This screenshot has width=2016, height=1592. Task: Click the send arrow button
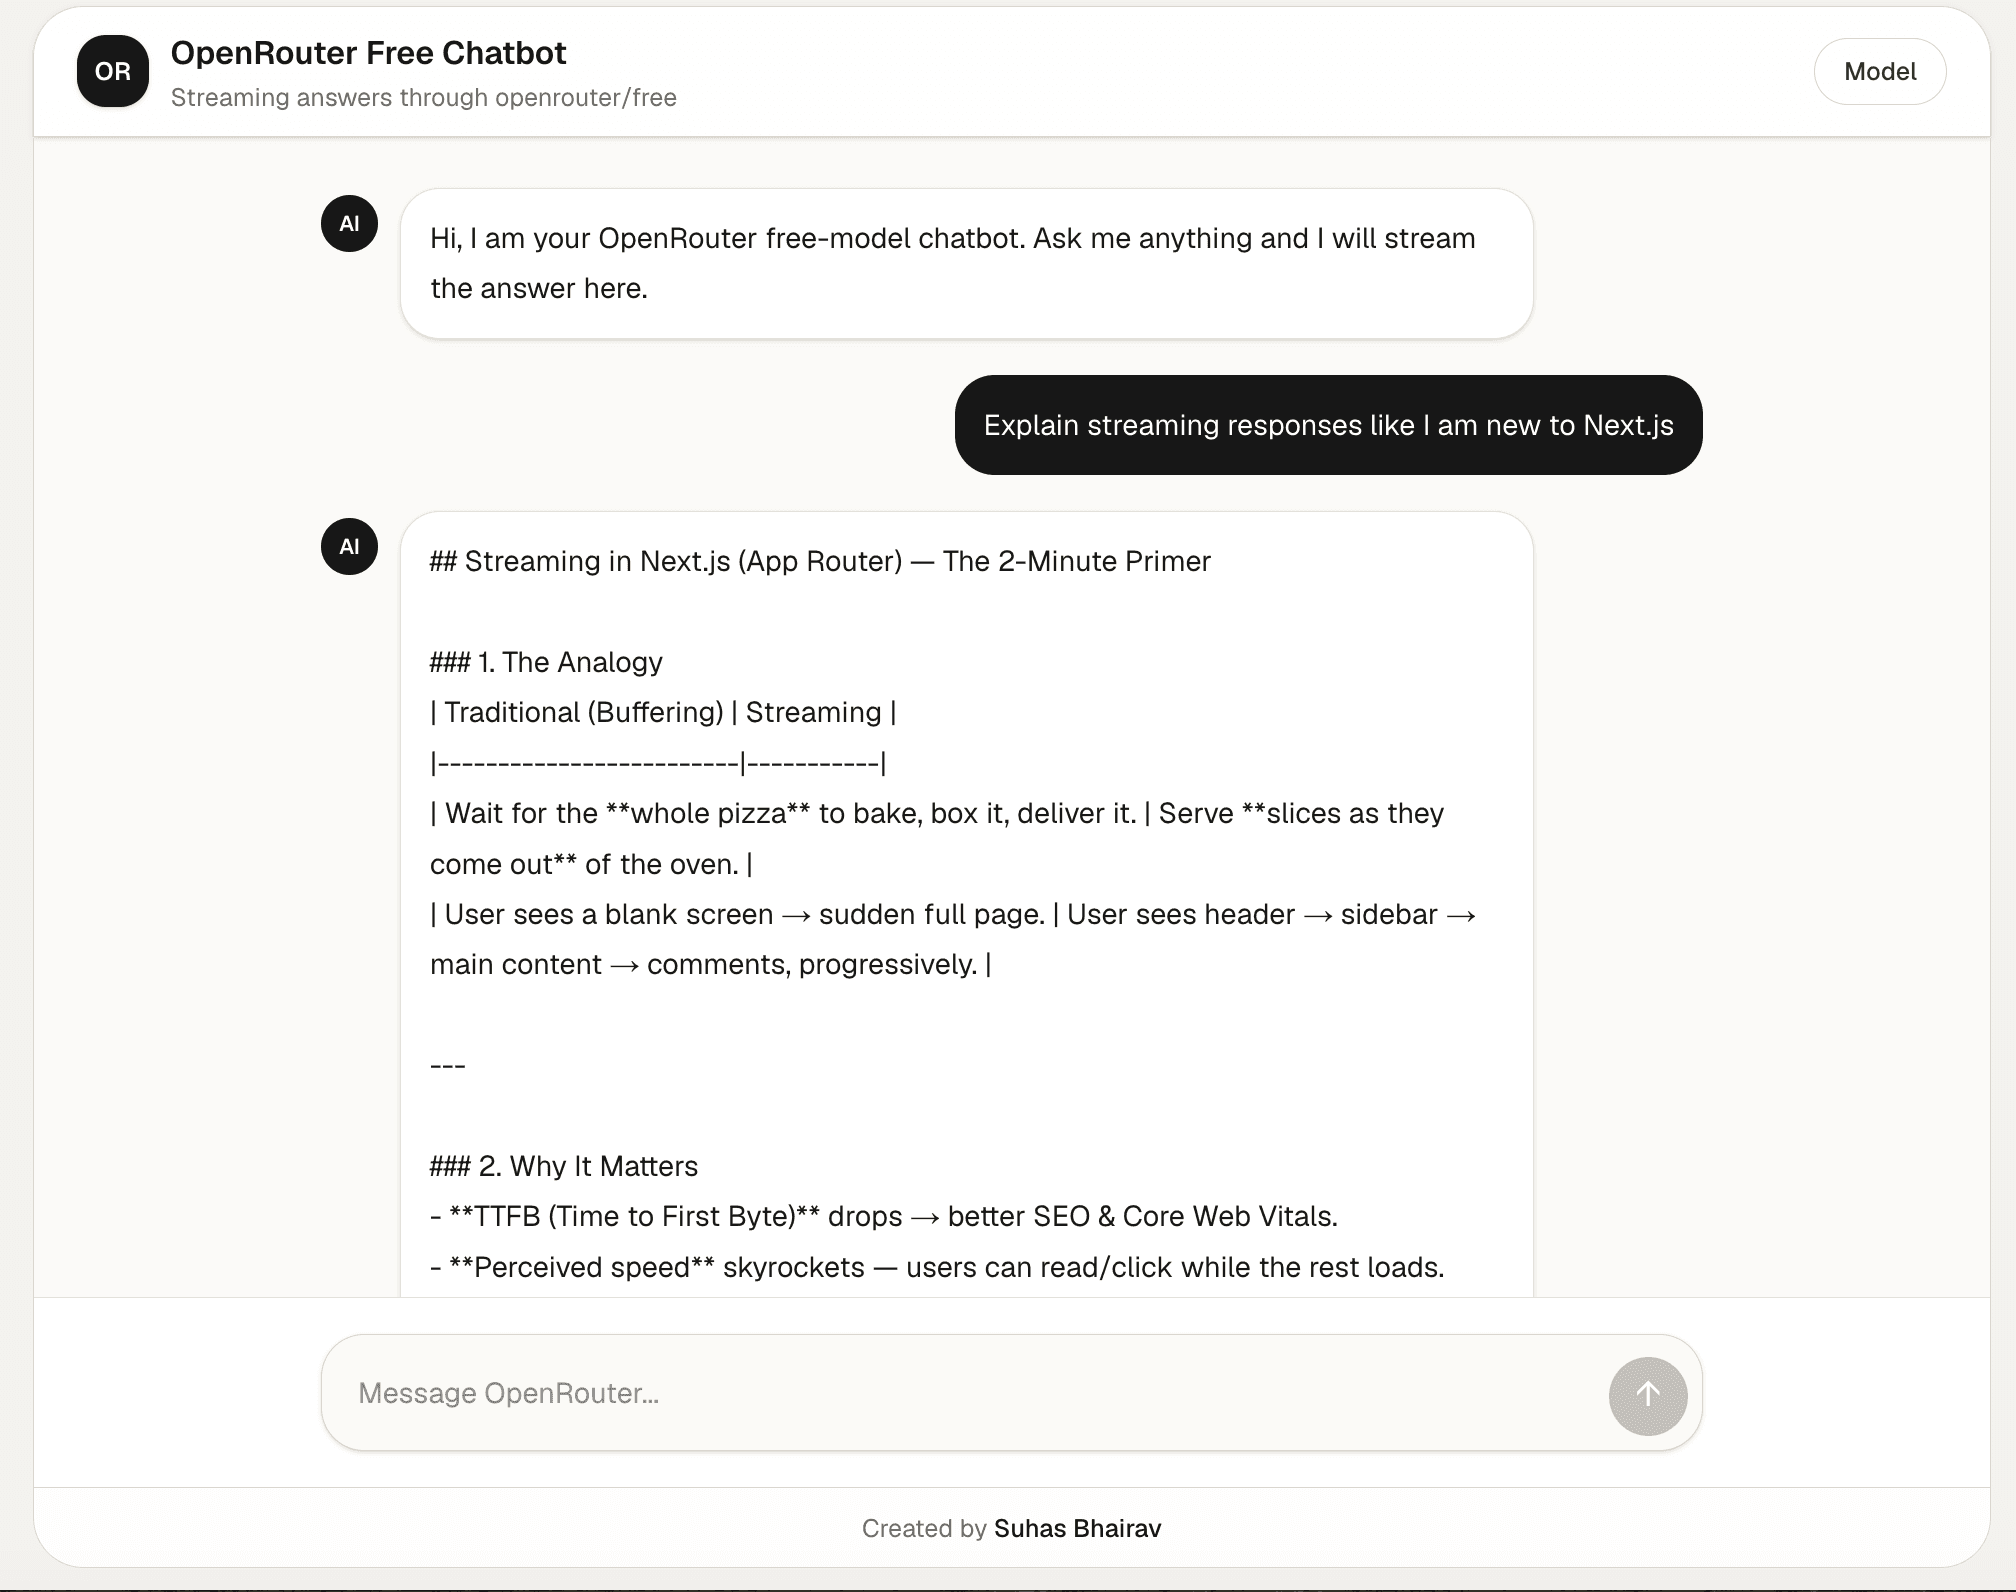1648,1395
